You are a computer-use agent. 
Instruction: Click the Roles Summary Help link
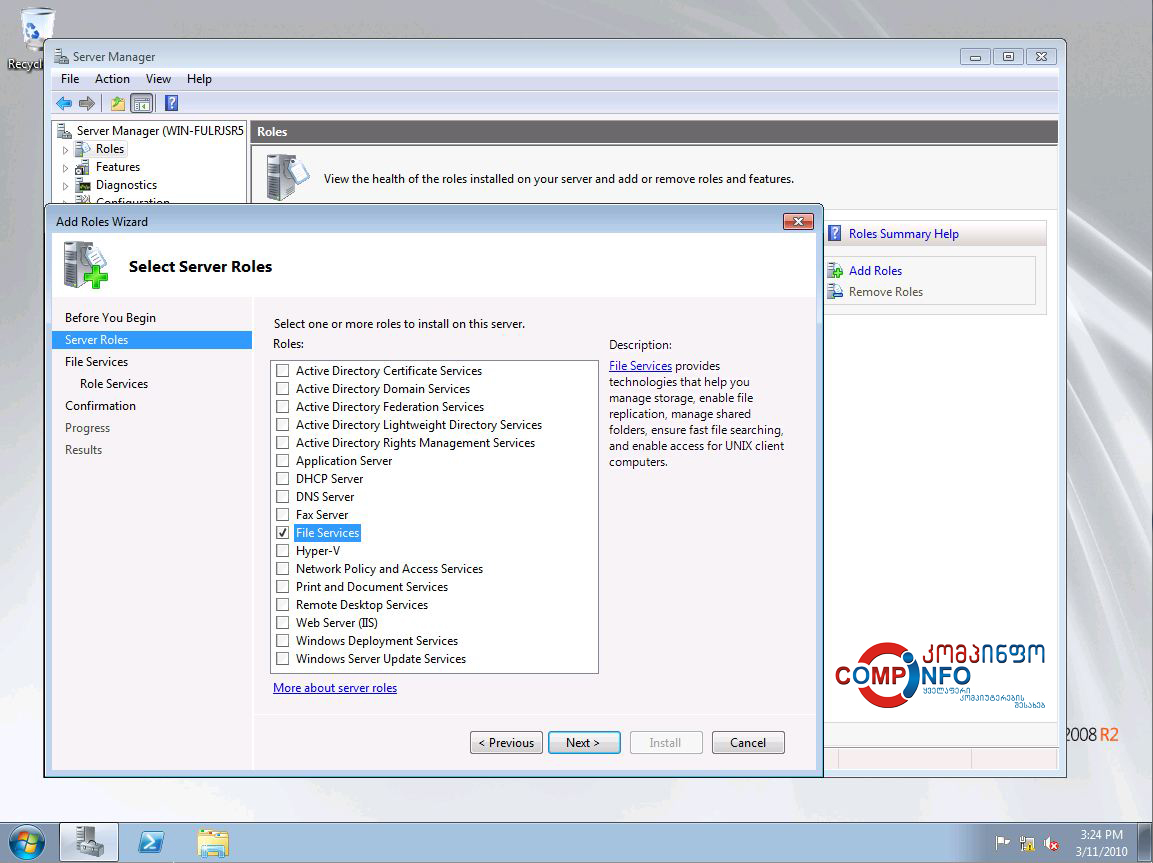click(x=904, y=234)
